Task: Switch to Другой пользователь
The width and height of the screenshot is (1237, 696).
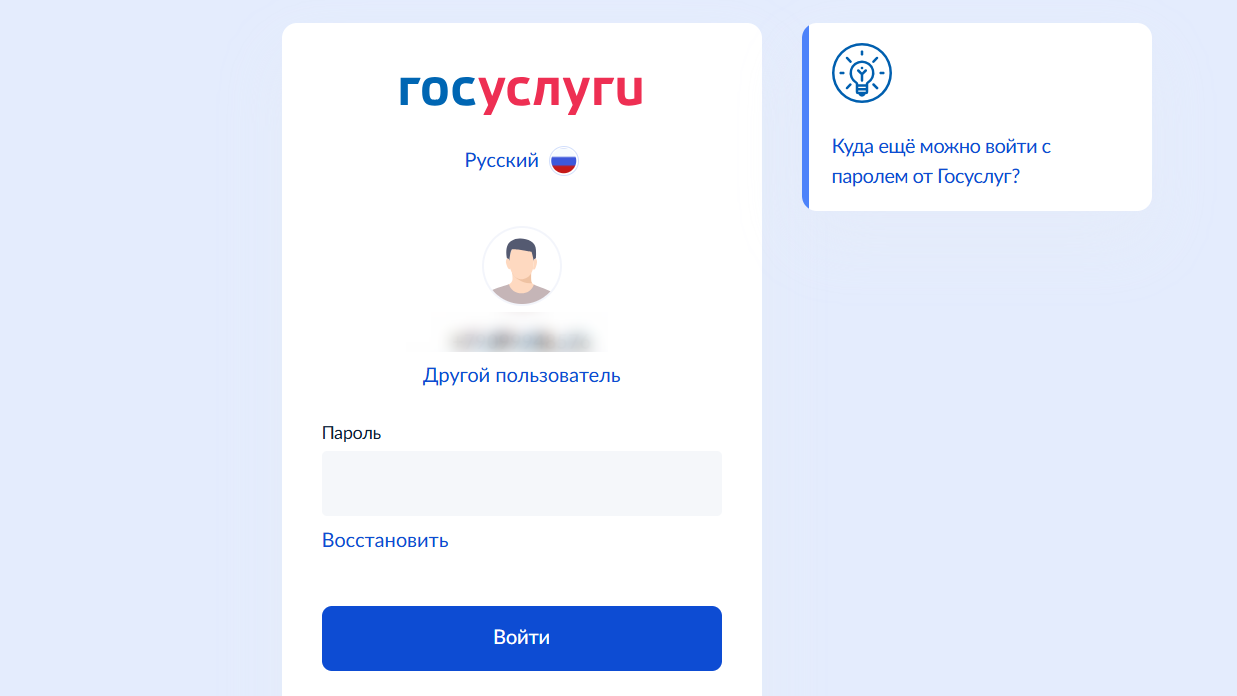Action: coord(521,376)
